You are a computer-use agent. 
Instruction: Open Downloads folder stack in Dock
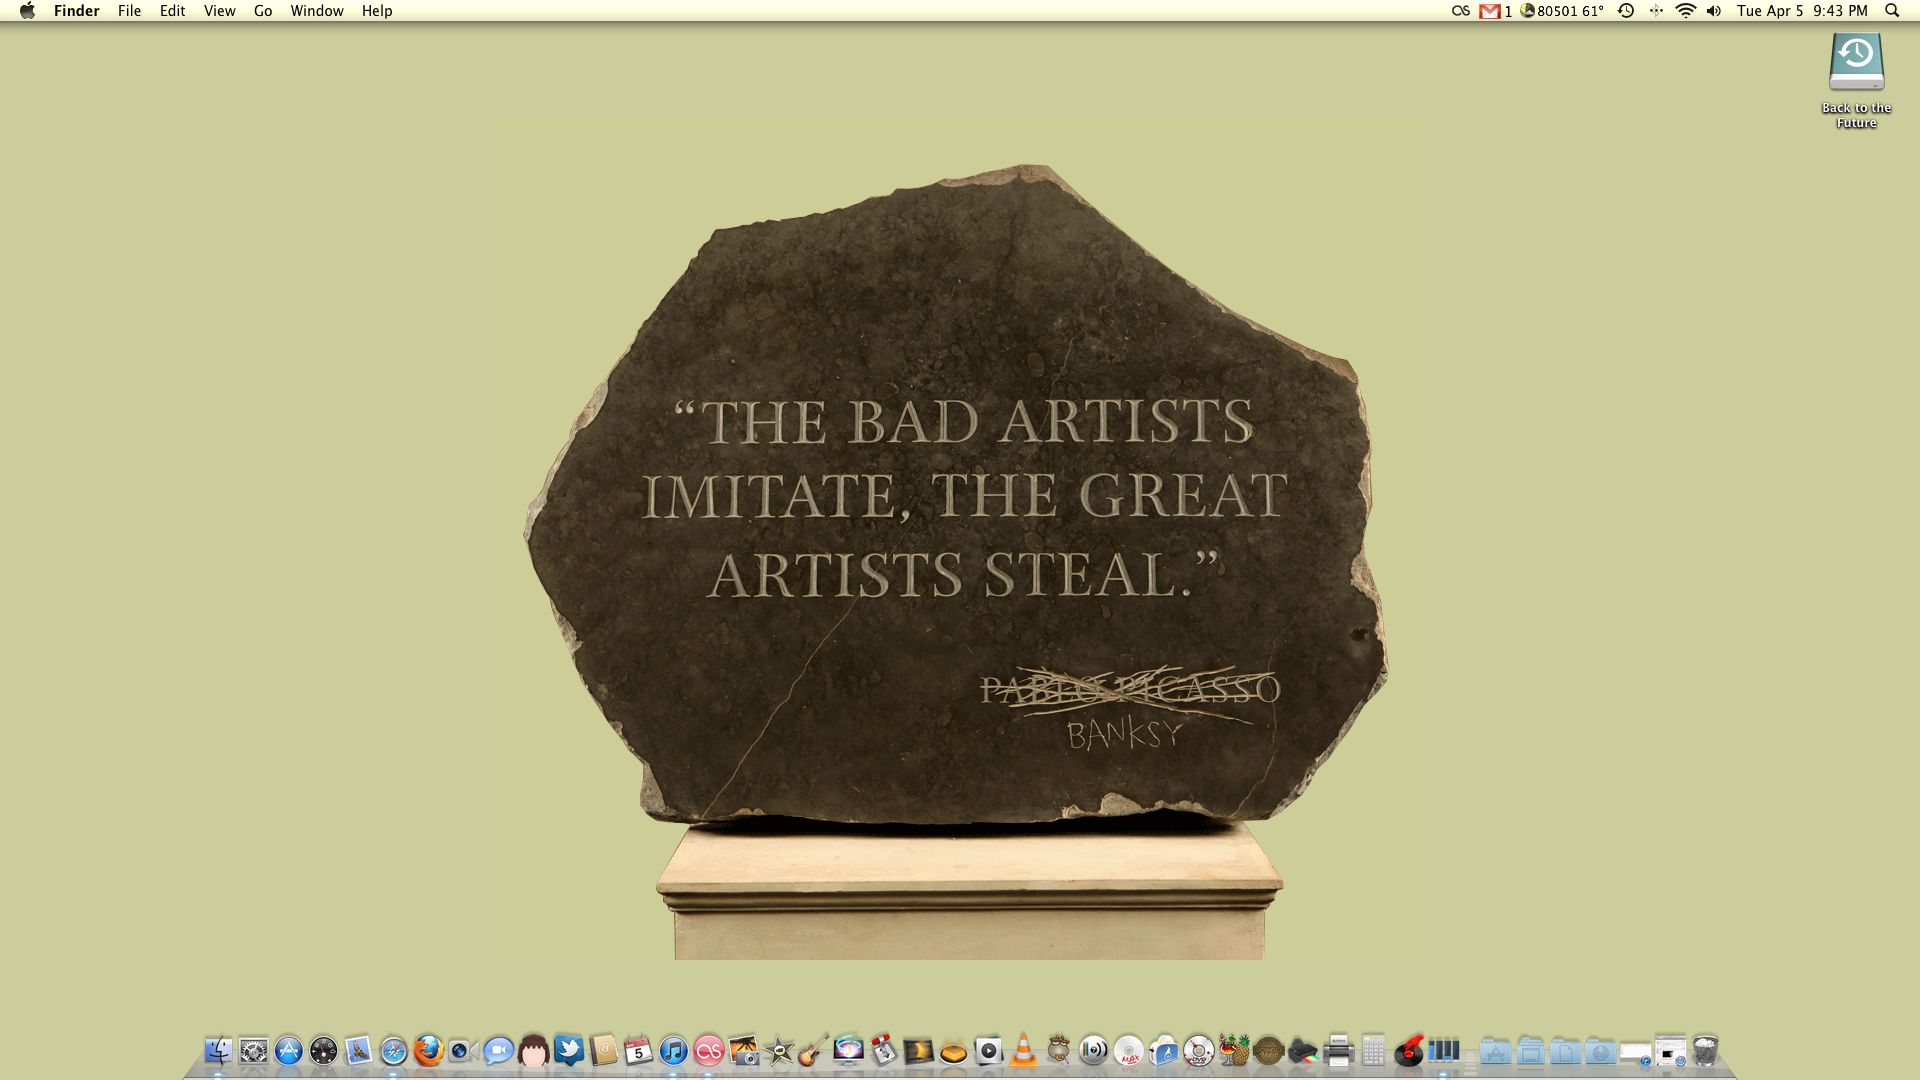point(1600,1051)
